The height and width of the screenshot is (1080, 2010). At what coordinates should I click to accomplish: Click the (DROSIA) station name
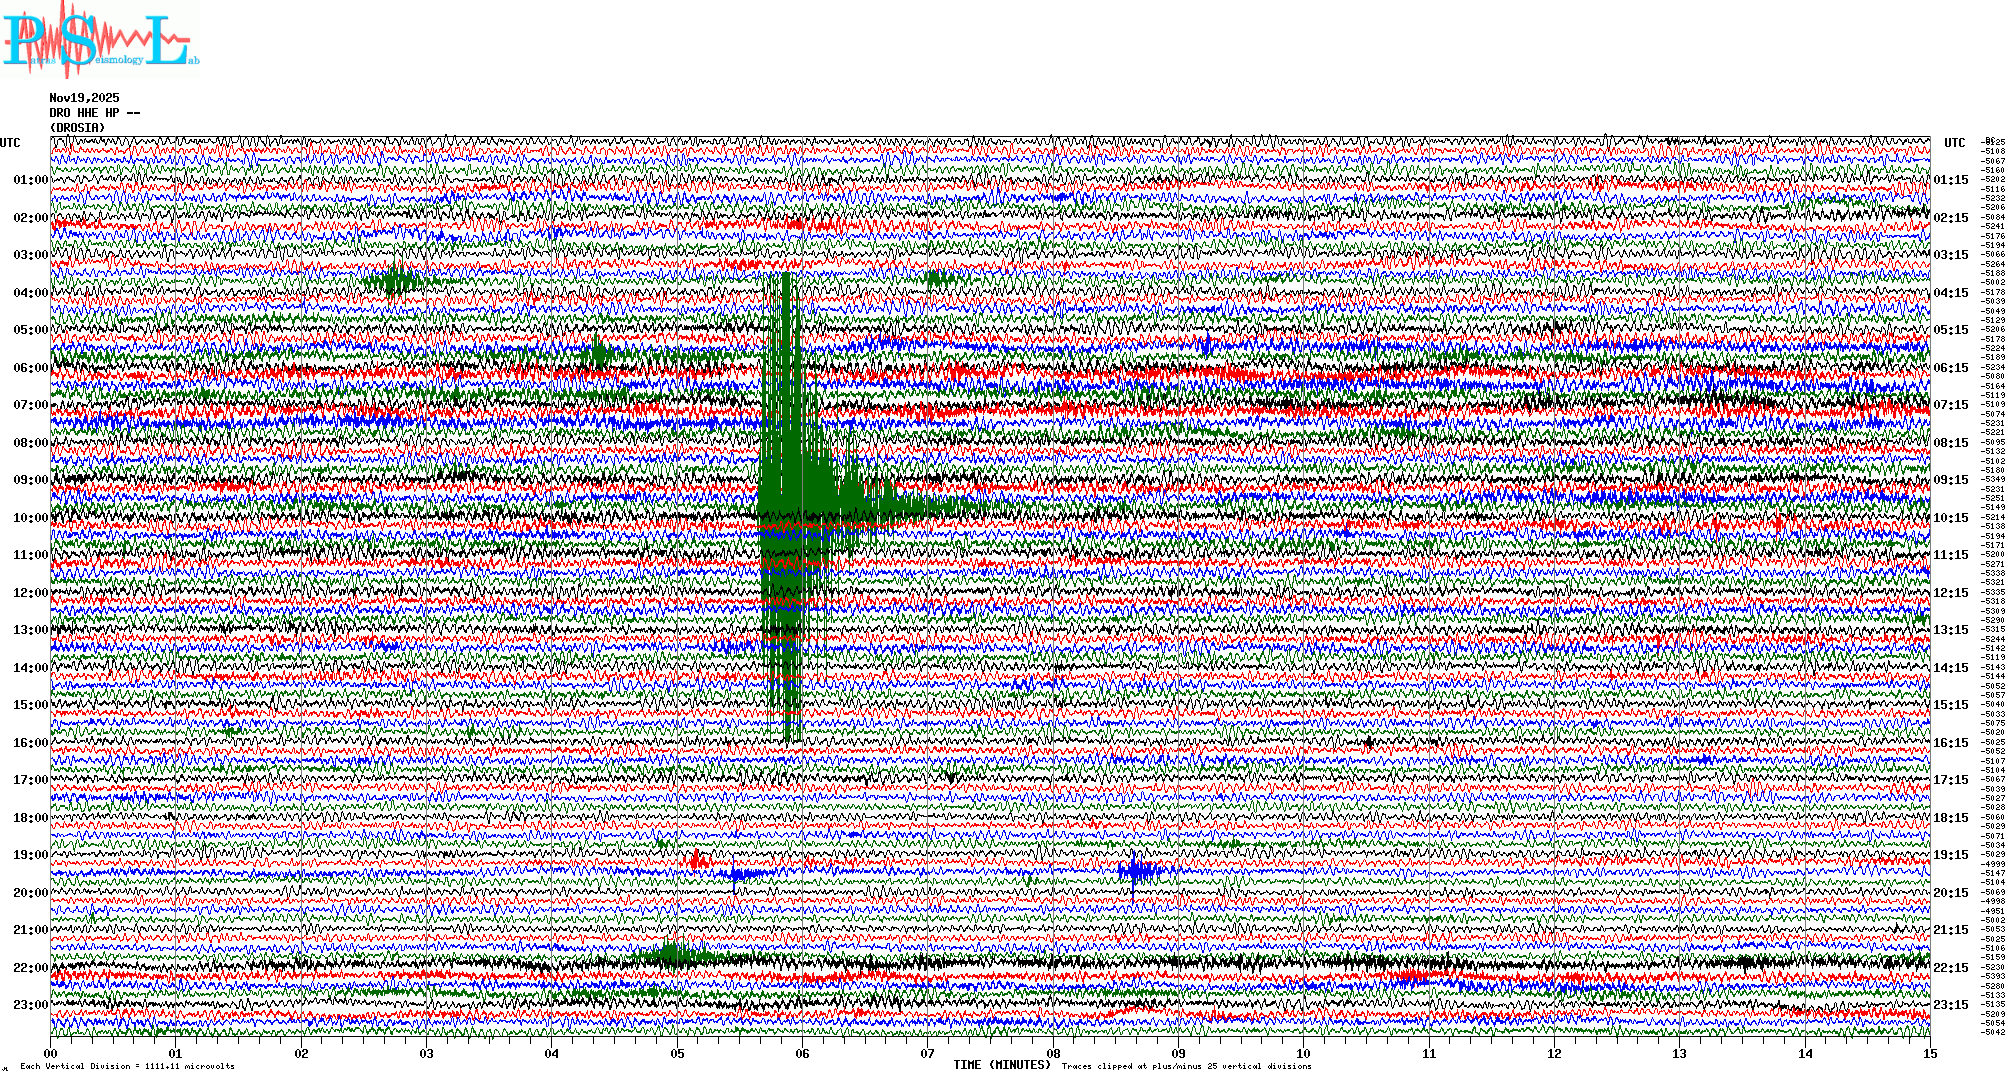[77, 128]
